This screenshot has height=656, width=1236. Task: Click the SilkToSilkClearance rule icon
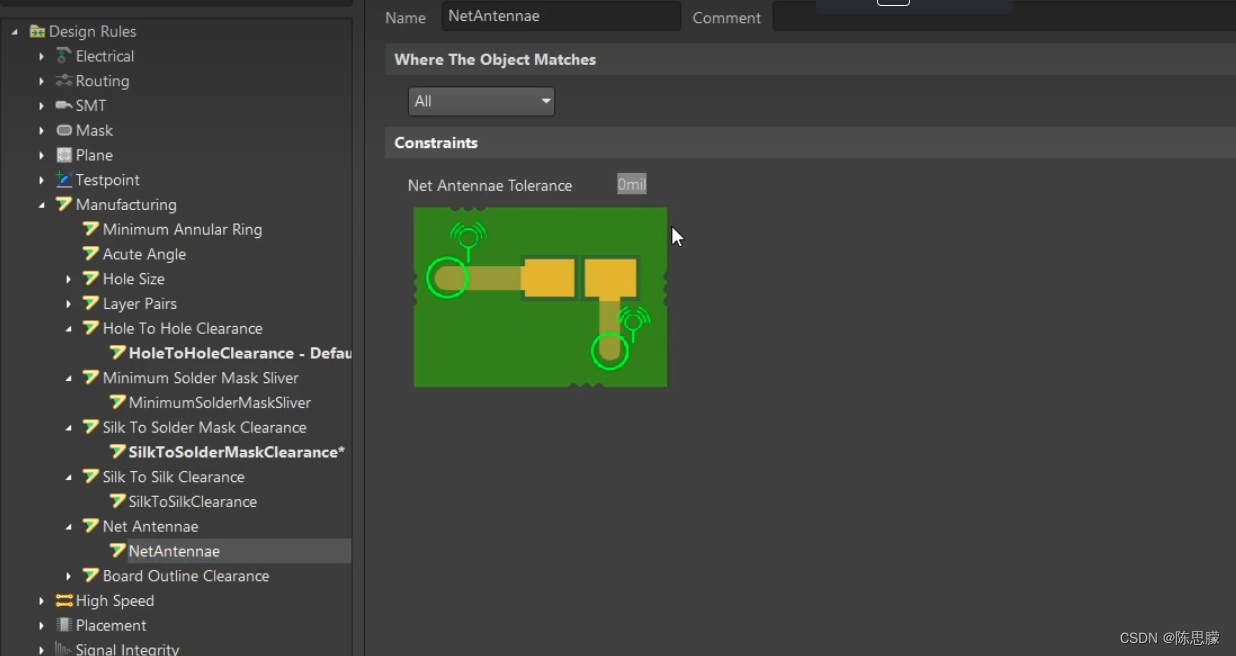click(118, 501)
